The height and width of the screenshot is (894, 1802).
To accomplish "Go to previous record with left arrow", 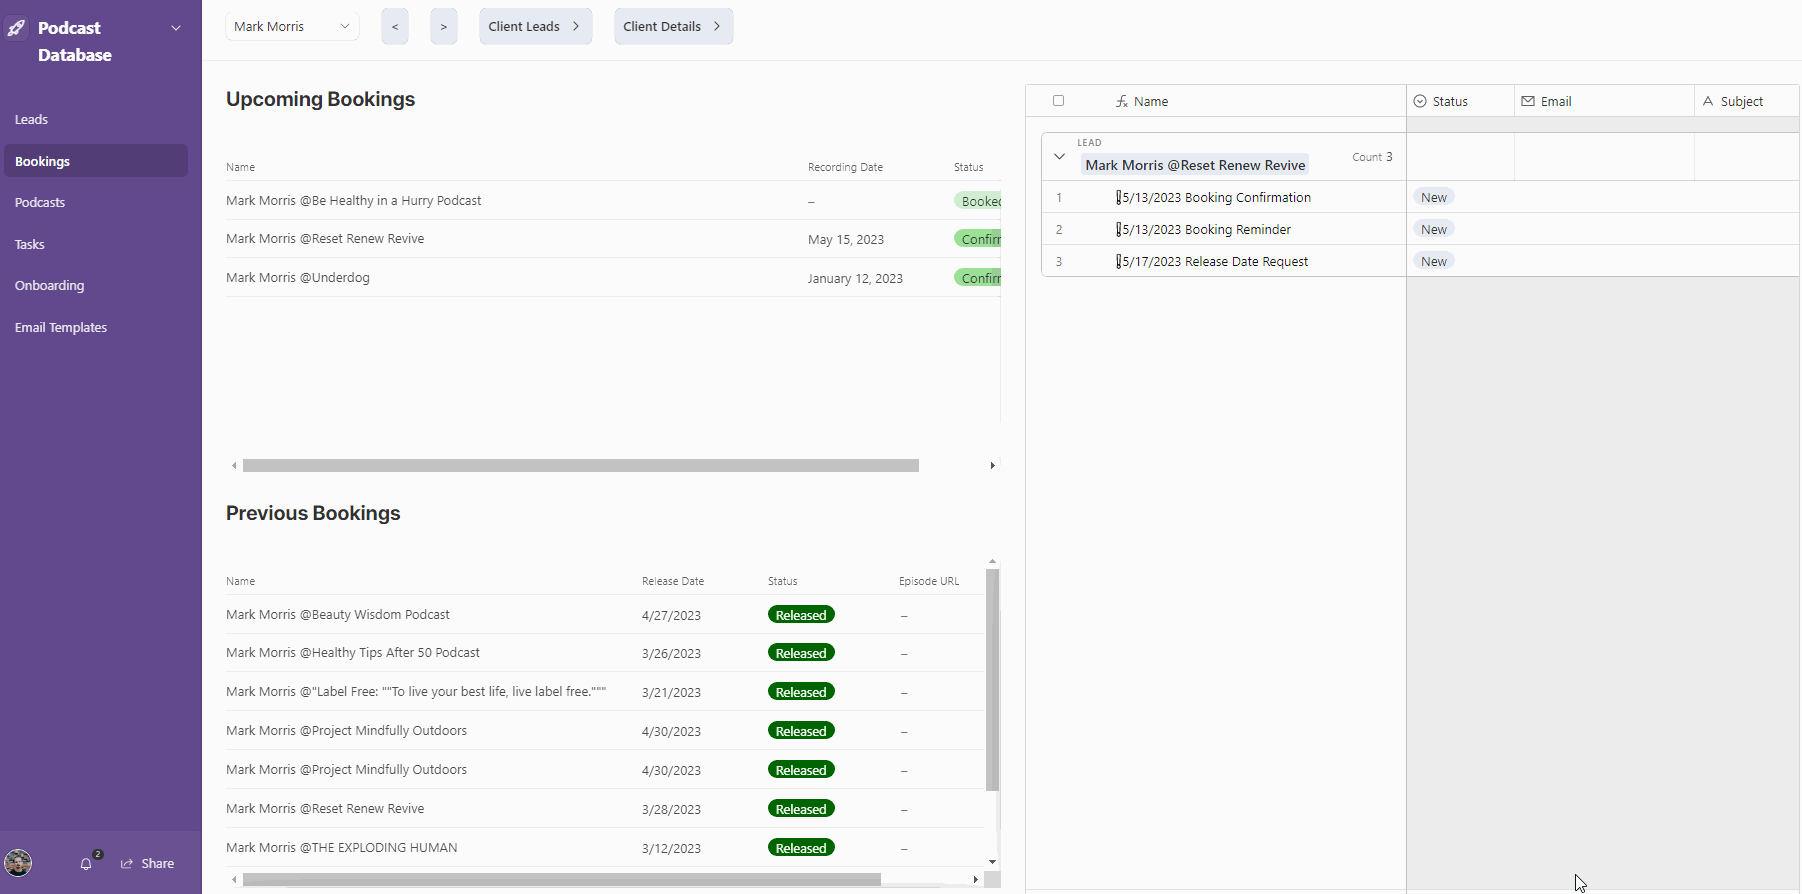I will [x=395, y=27].
